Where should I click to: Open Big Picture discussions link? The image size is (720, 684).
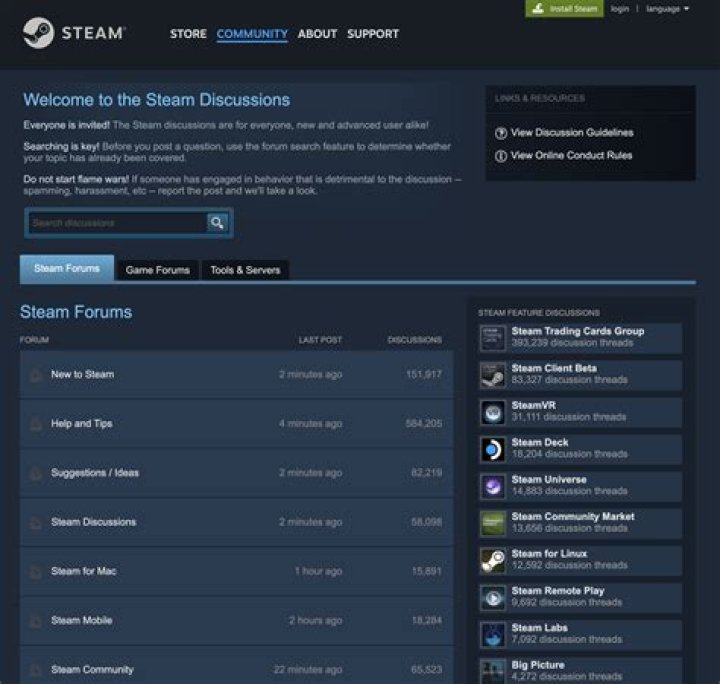538,665
